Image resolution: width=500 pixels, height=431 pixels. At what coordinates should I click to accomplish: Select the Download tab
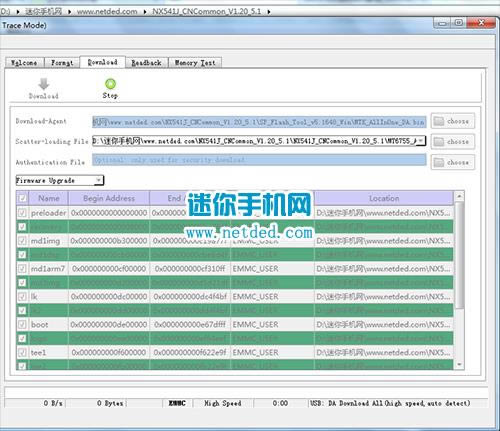tap(102, 62)
